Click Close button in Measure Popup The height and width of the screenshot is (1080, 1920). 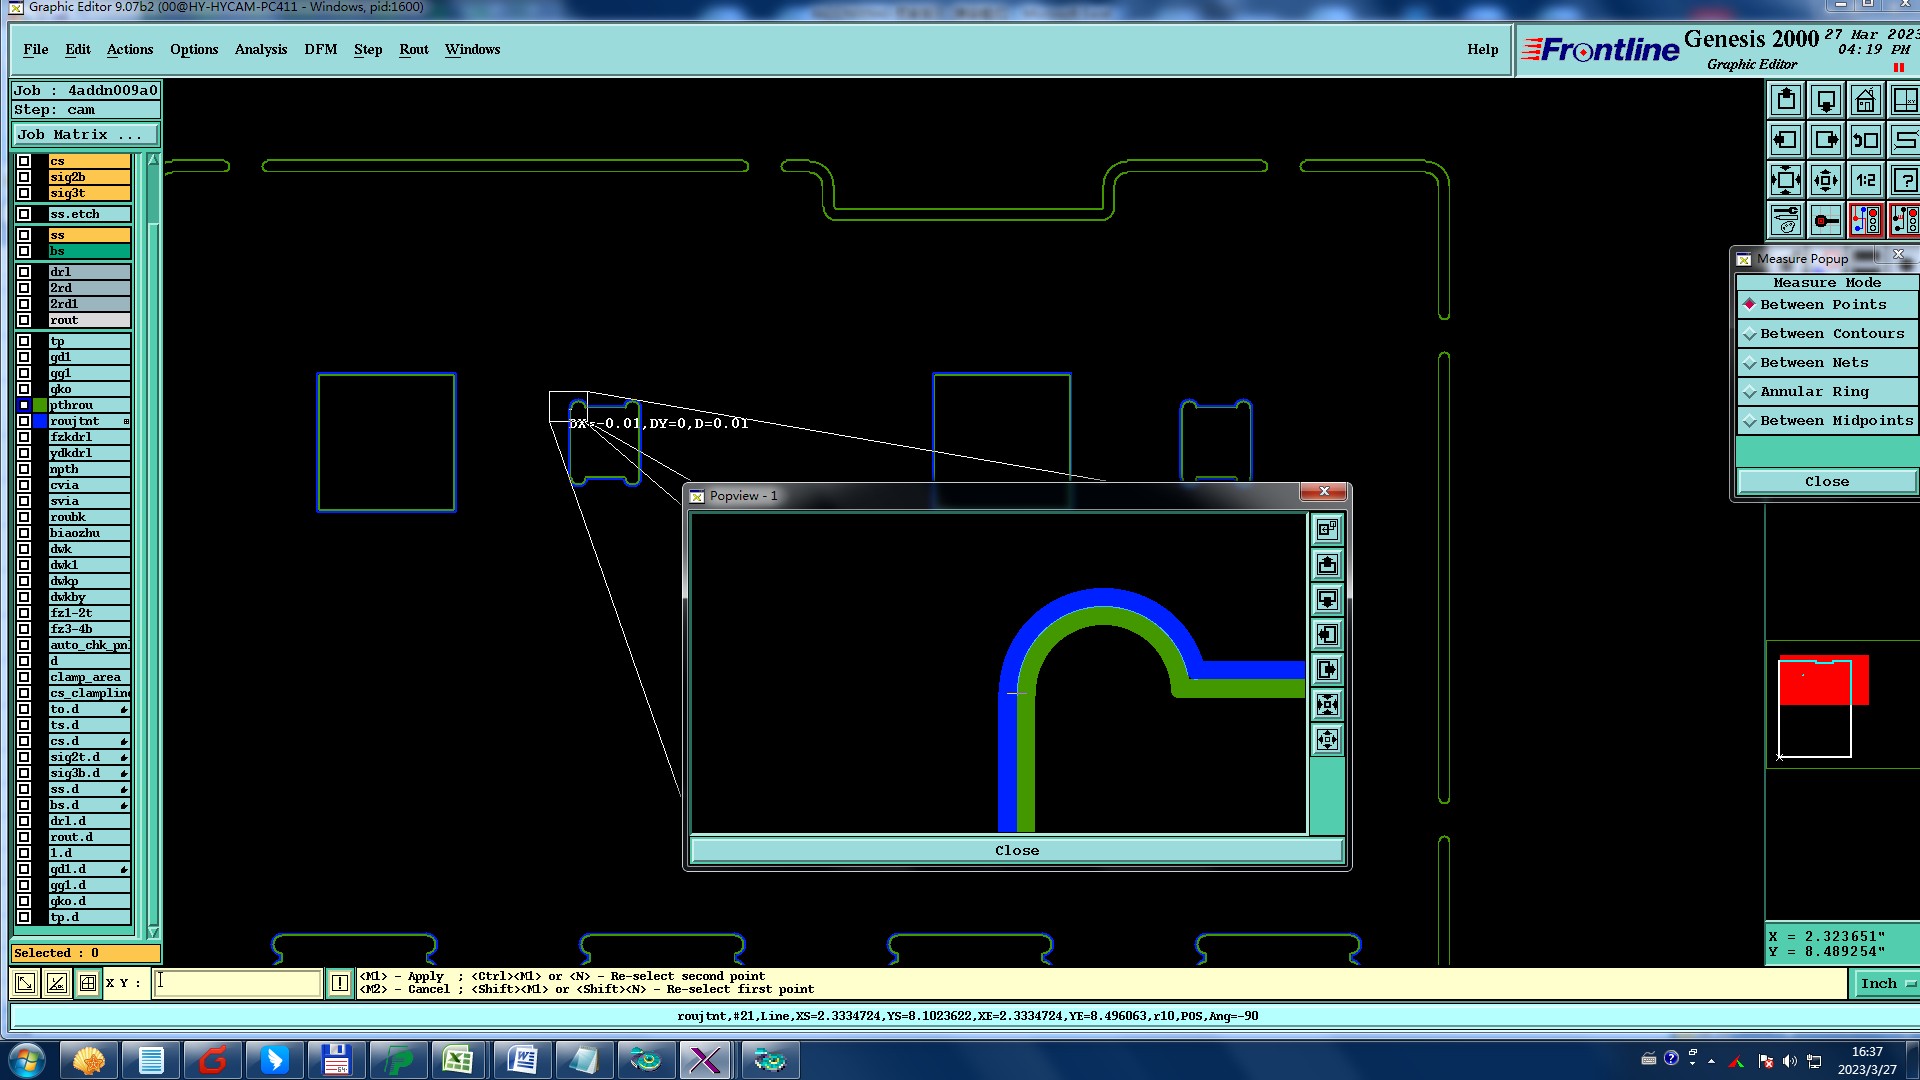tap(1826, 482)
